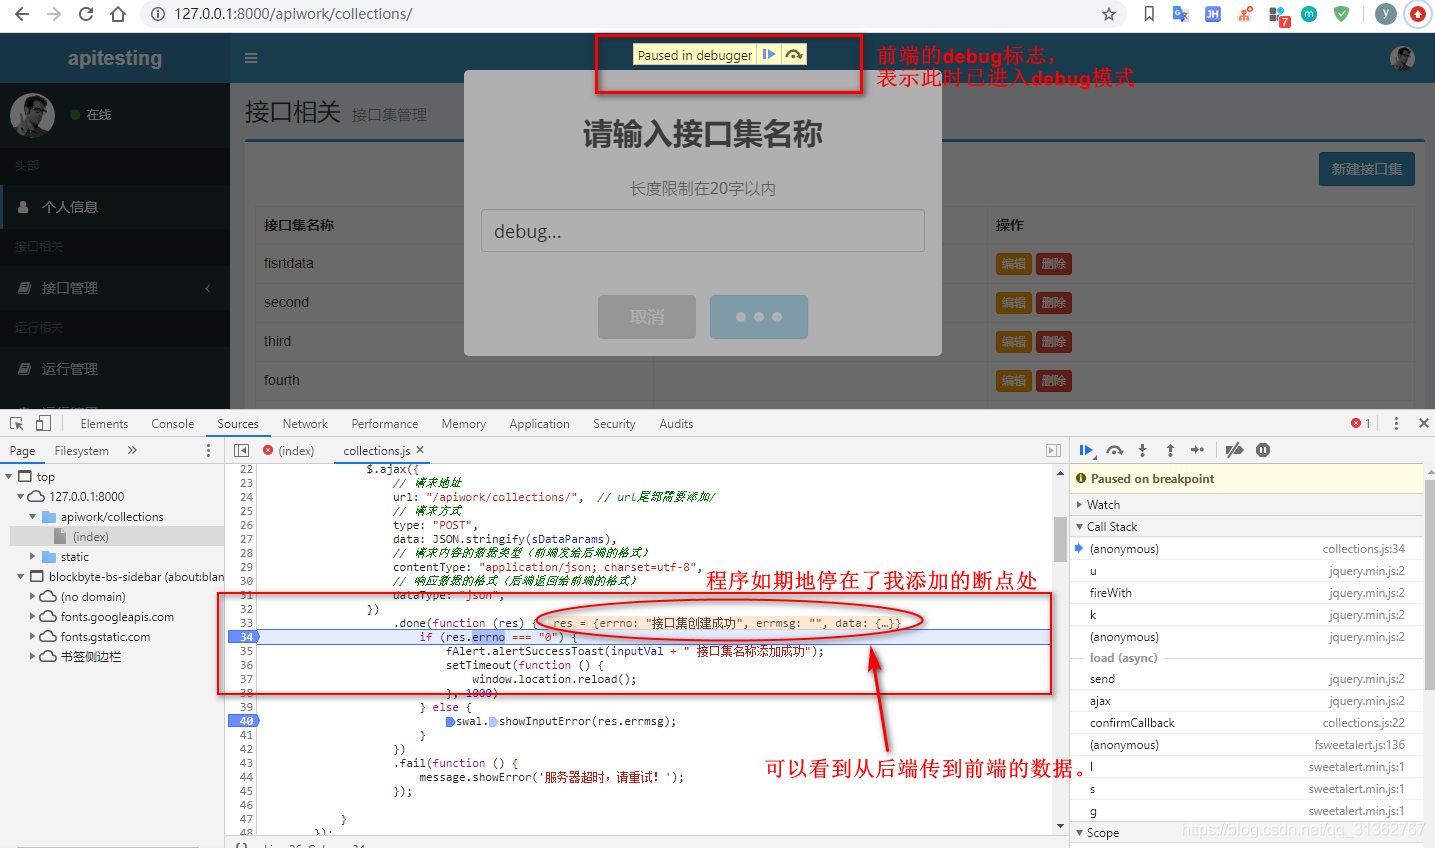Click Resume script execution in debugger

click(1086, 450)
